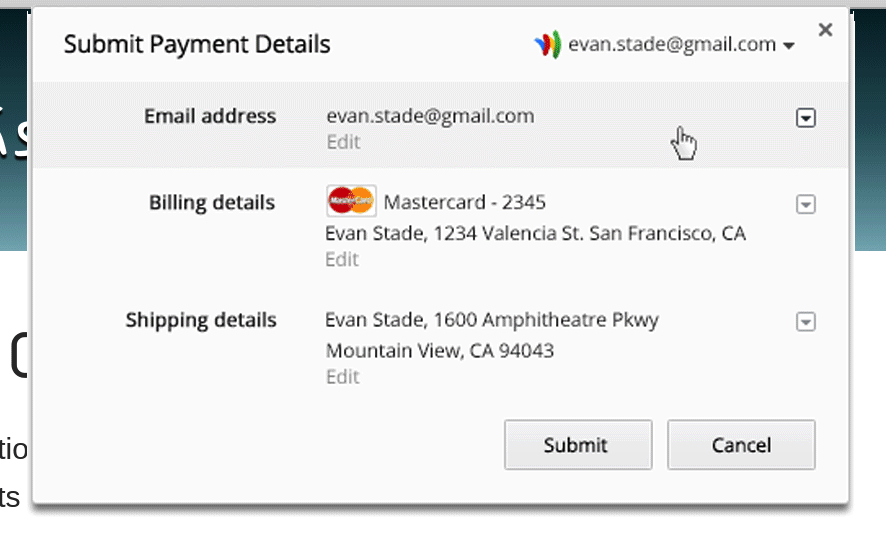Click Edit under the email address
886x533 pixels.
point(343,142)
